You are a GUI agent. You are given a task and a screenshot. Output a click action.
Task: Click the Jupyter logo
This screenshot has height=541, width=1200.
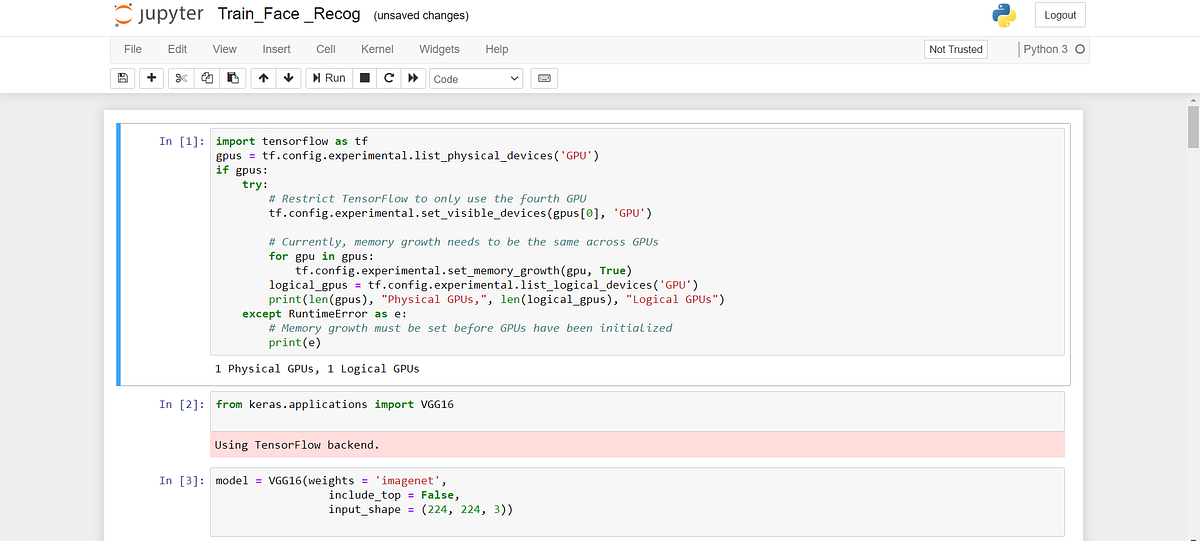[x=159, y=15]
